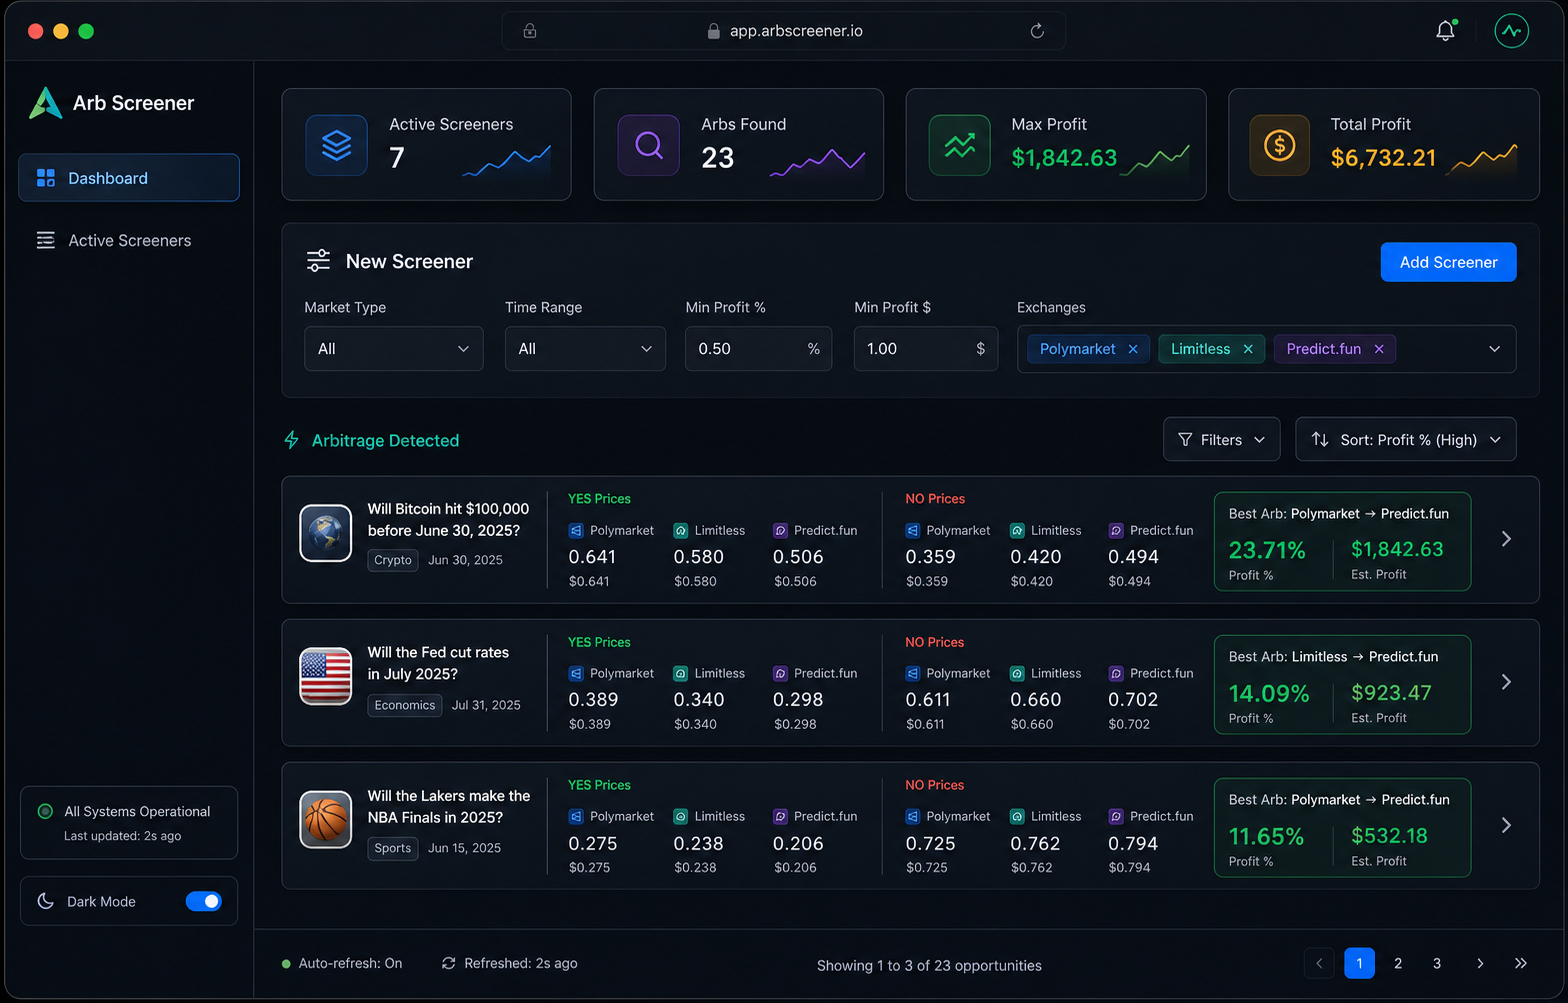Click the Arbs Found value 23
This screenshot has height=1003, width=1568.
(718, 158)
